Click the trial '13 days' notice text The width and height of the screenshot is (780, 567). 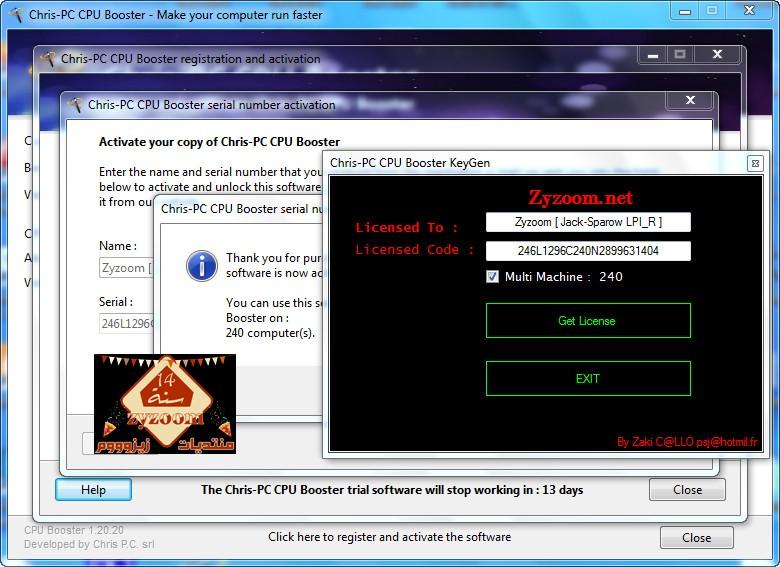(392, 490)
